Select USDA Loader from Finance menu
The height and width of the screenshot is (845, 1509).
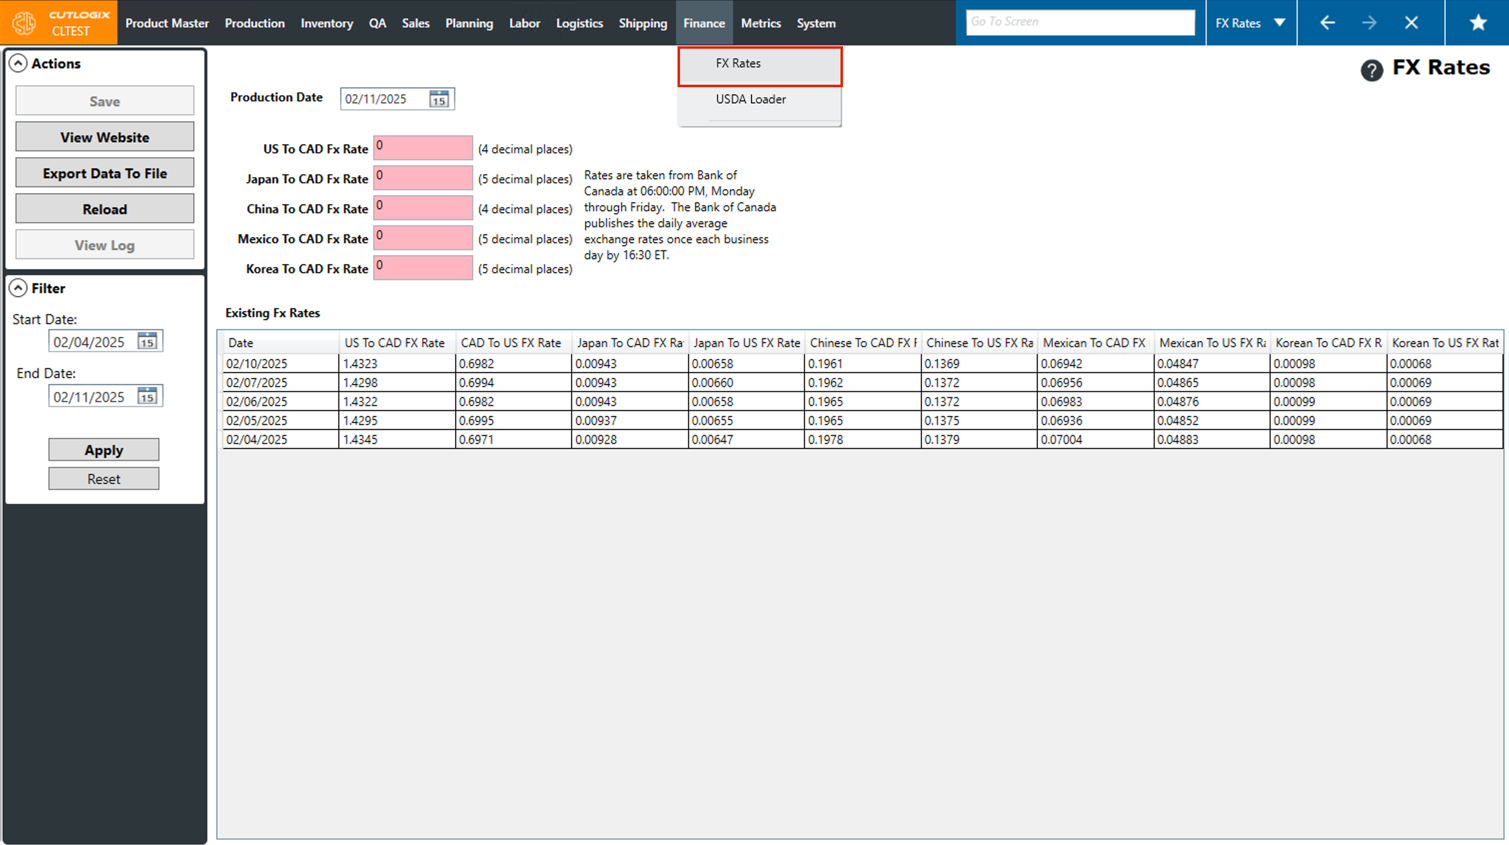coord(750,100)
